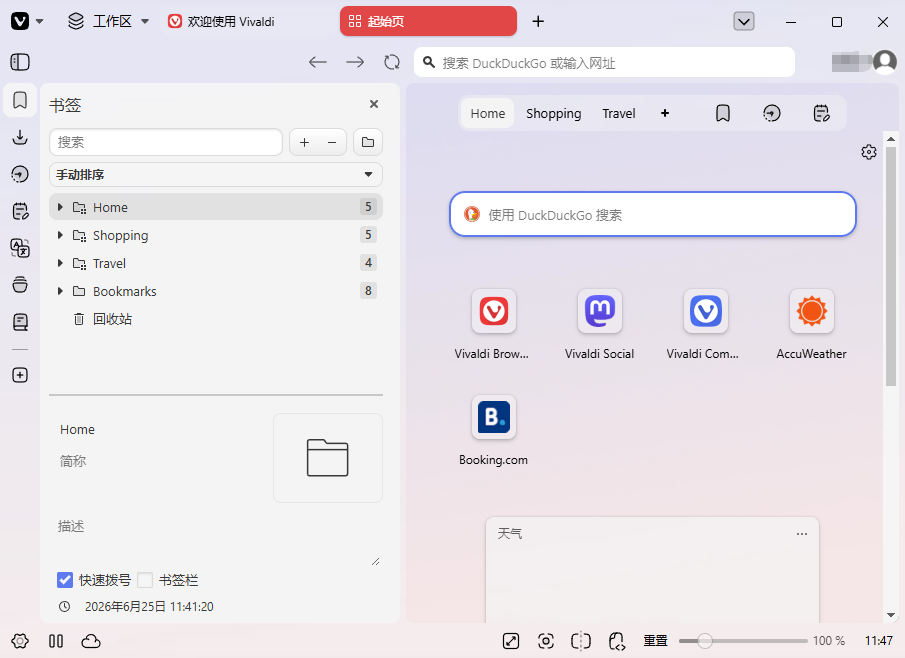905x658 pixels.
Task: Open sync cloud icon in status bar
Action: coord(91,641)
